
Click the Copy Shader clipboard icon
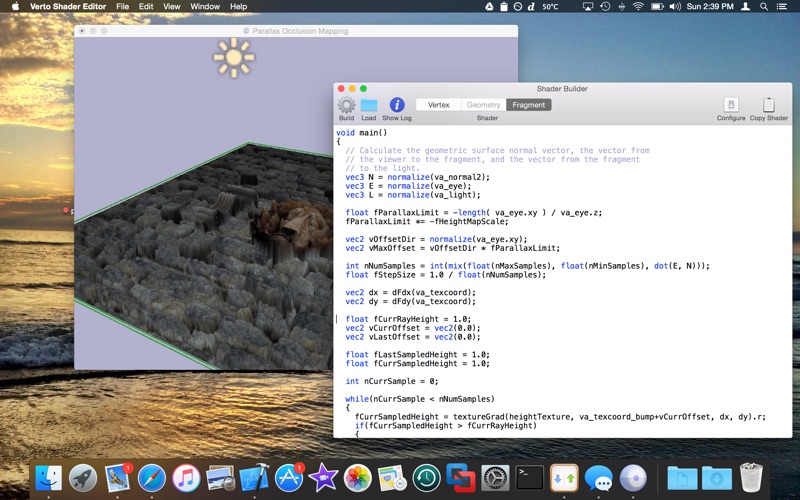[768, 105]
